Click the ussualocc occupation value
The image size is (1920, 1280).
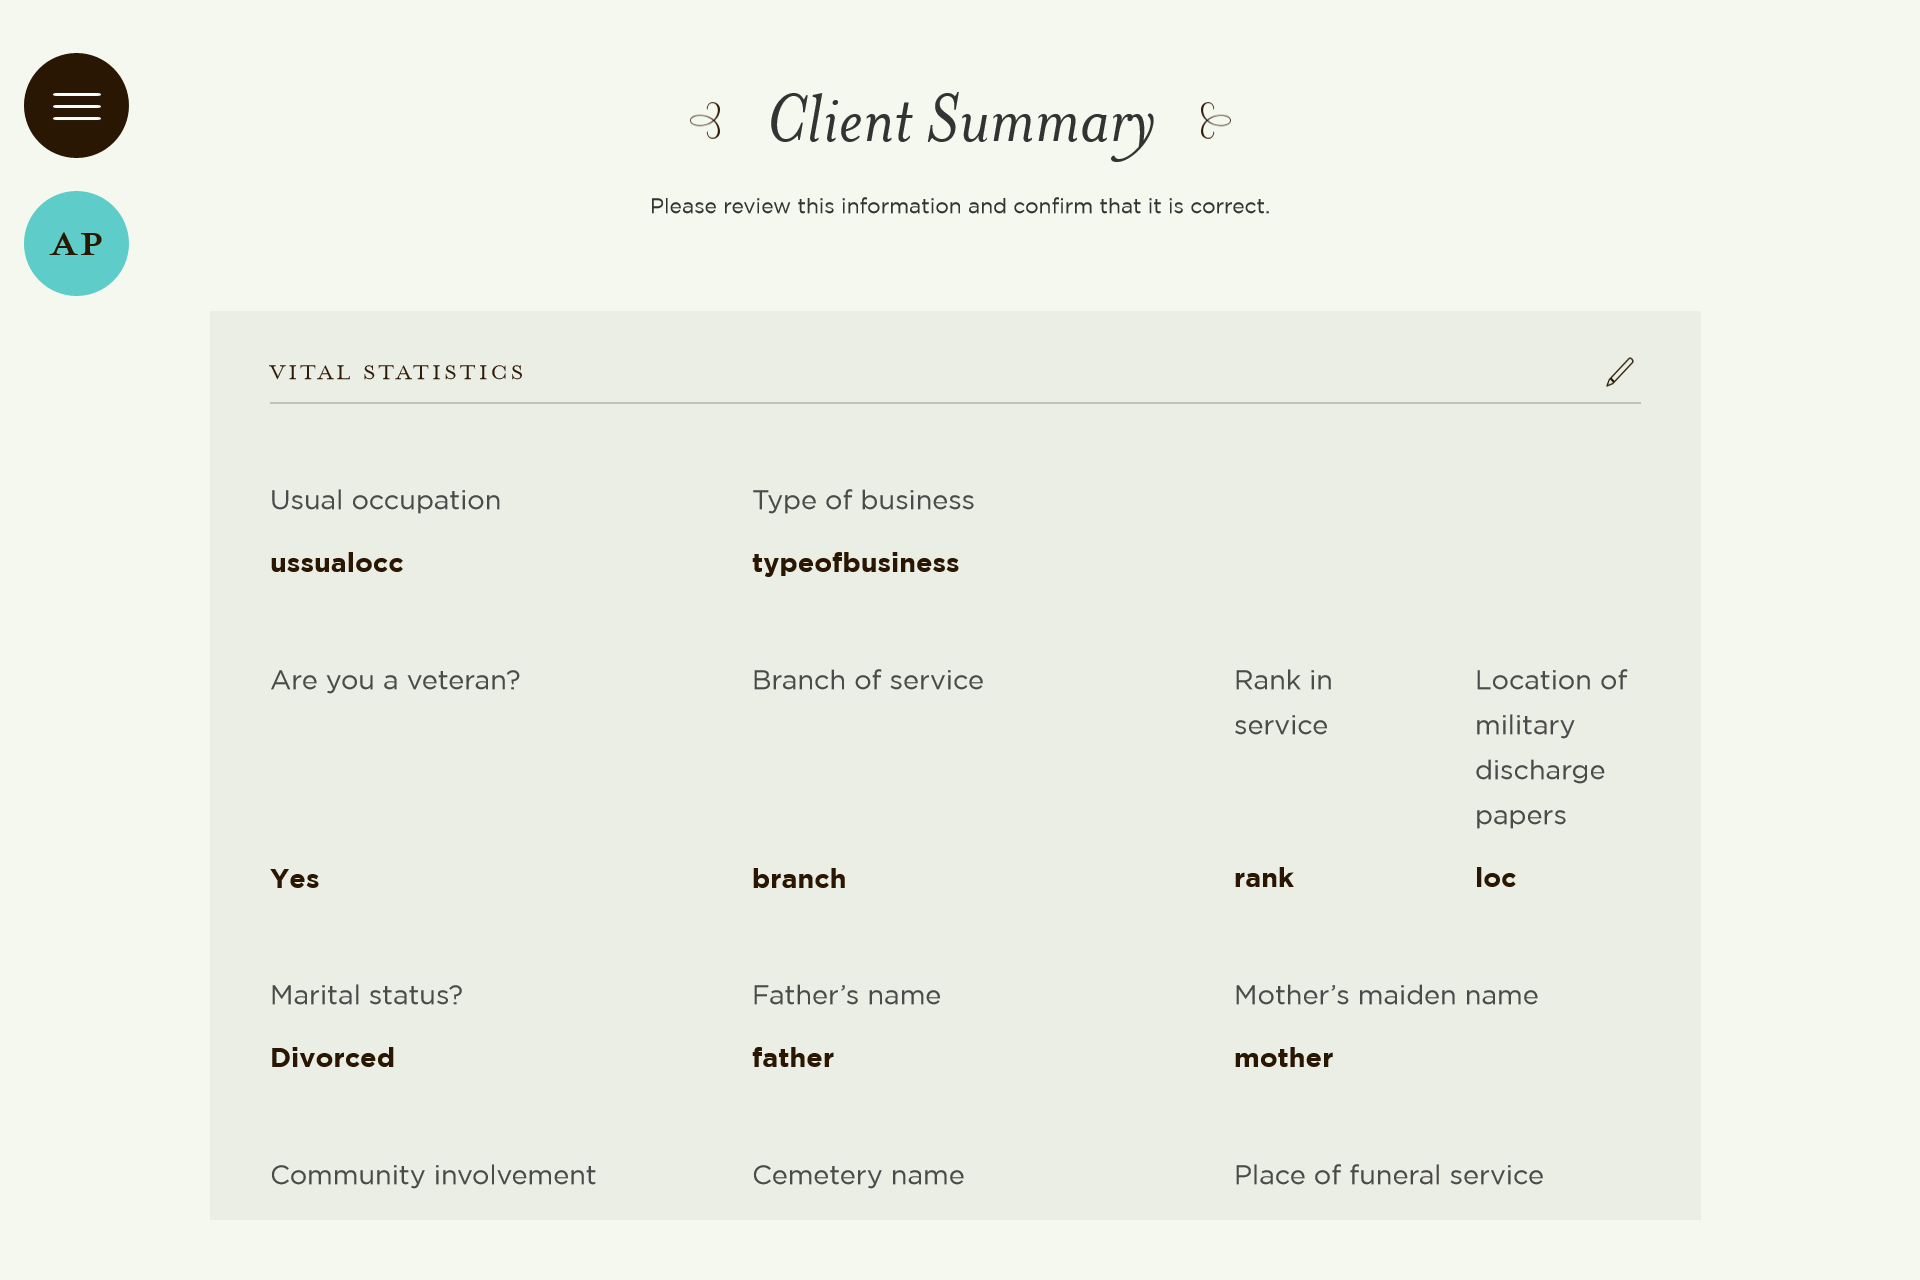pyautogui.click(x=337, y=563)
